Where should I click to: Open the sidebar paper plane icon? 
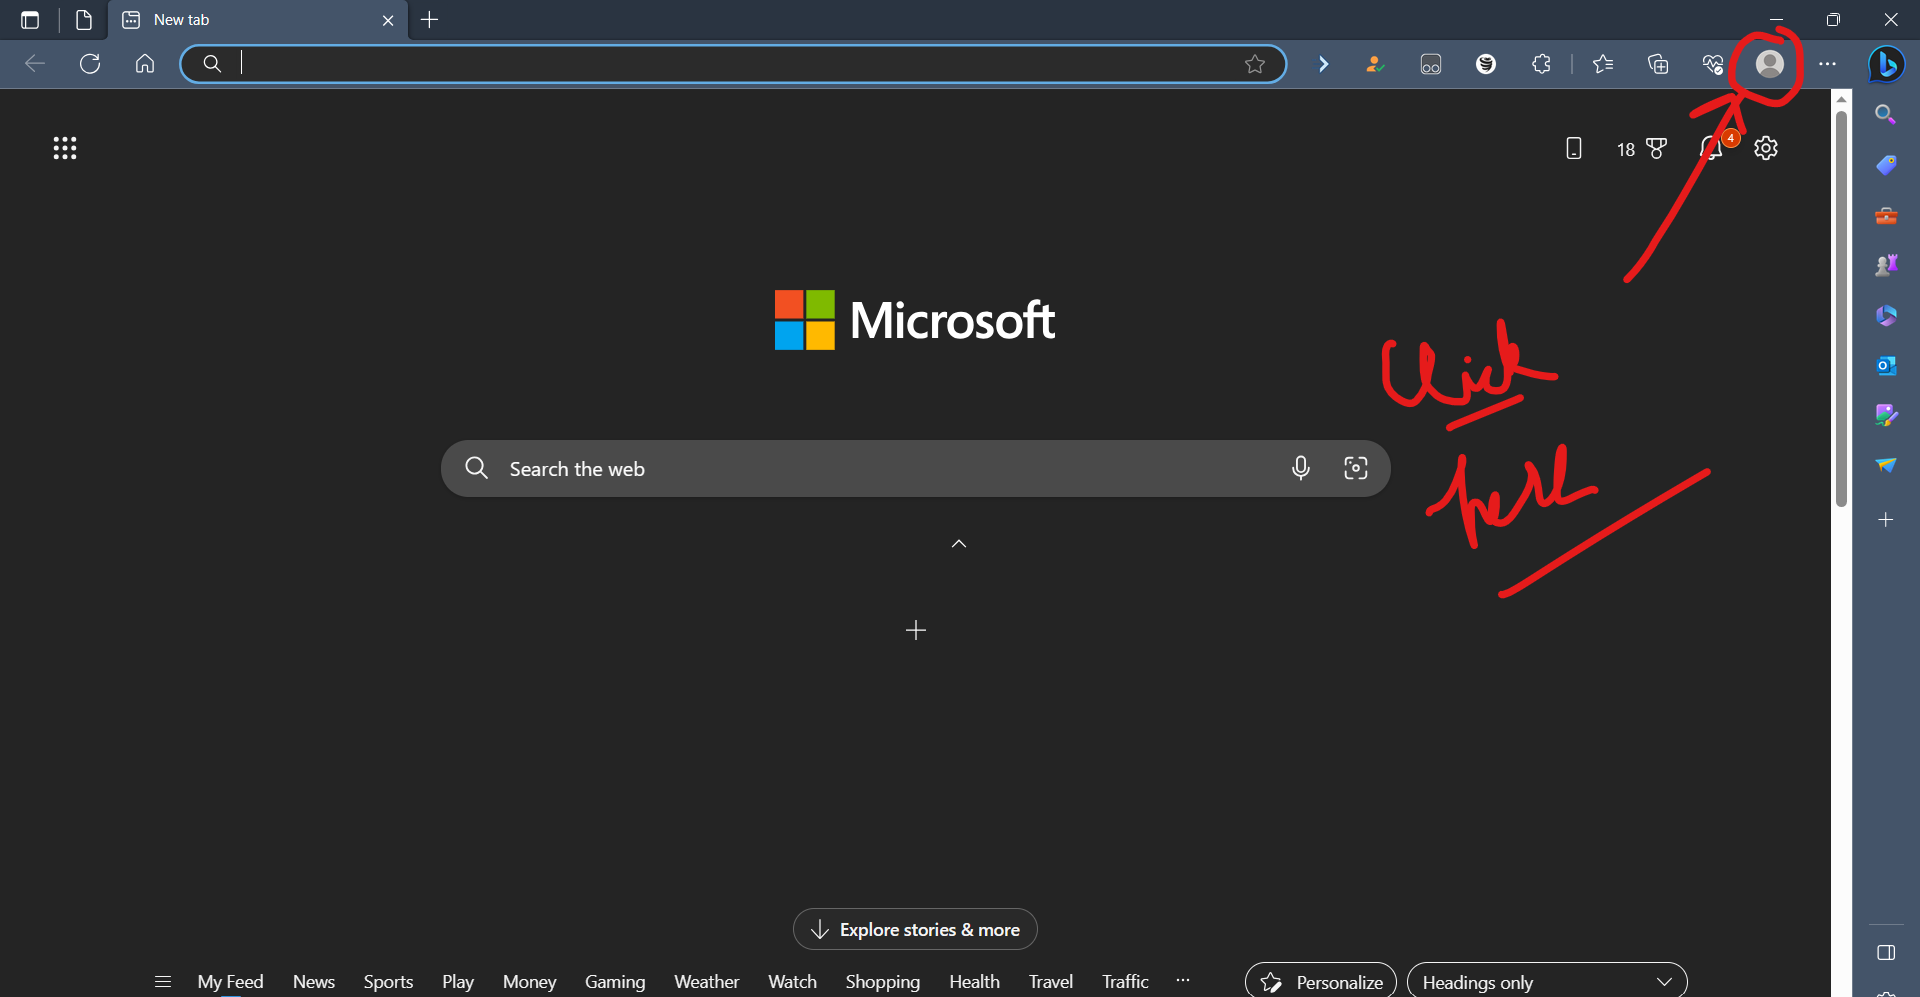(x=1886, y=465)
